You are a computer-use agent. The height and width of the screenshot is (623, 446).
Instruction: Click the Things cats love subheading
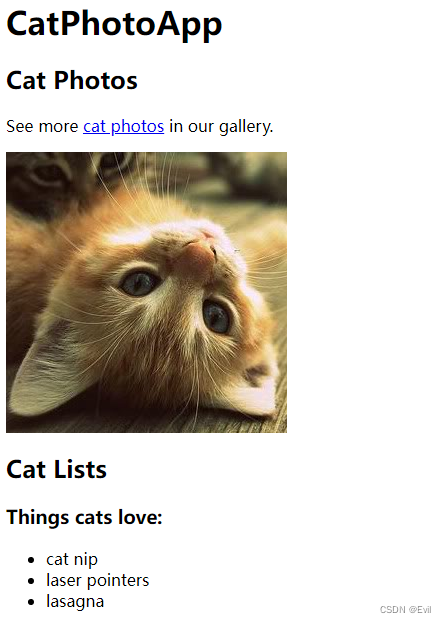[84, 517]
